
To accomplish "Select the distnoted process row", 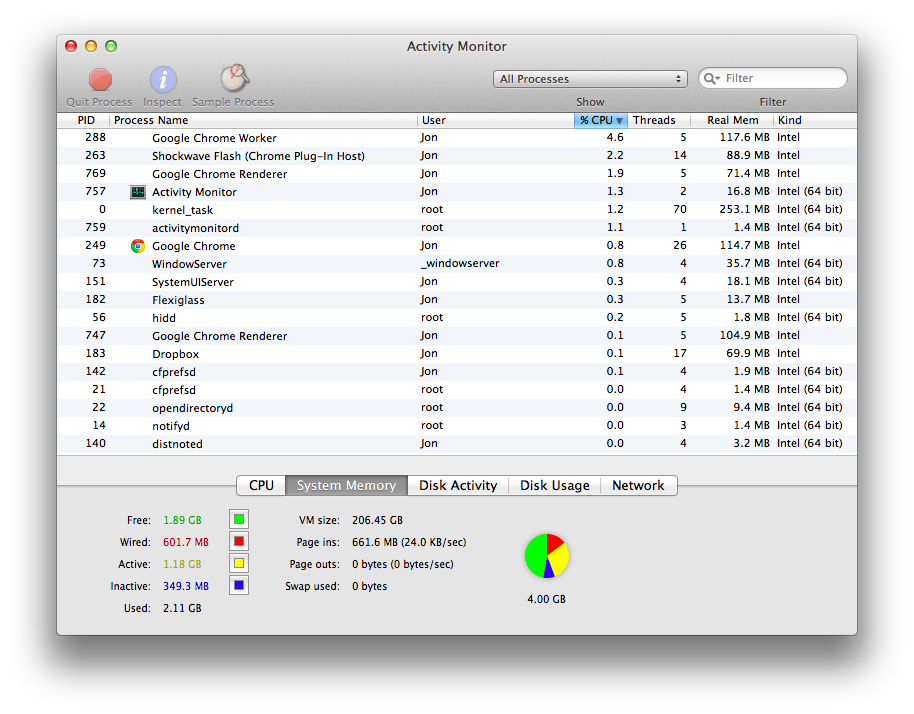I will (x=457, y=444).
